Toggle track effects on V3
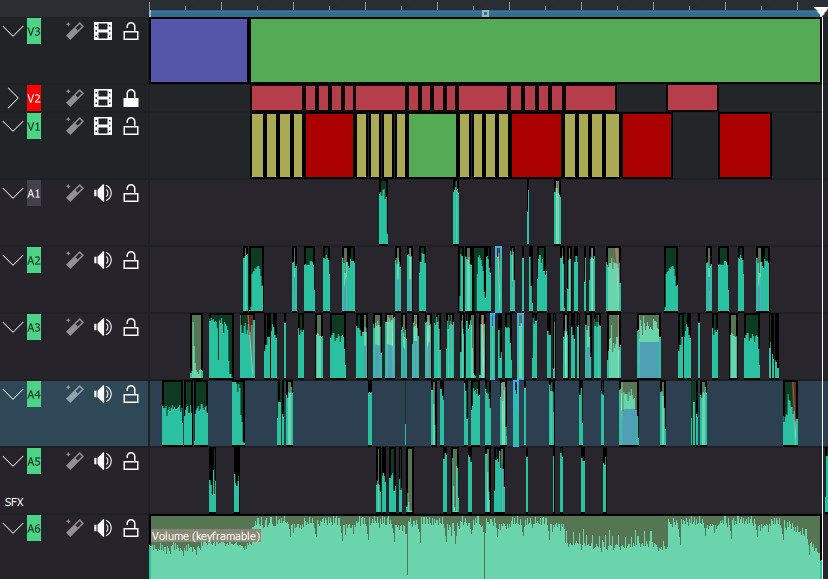Image resolution: width=828 pixels, height=579 pixels. (74, 31)
